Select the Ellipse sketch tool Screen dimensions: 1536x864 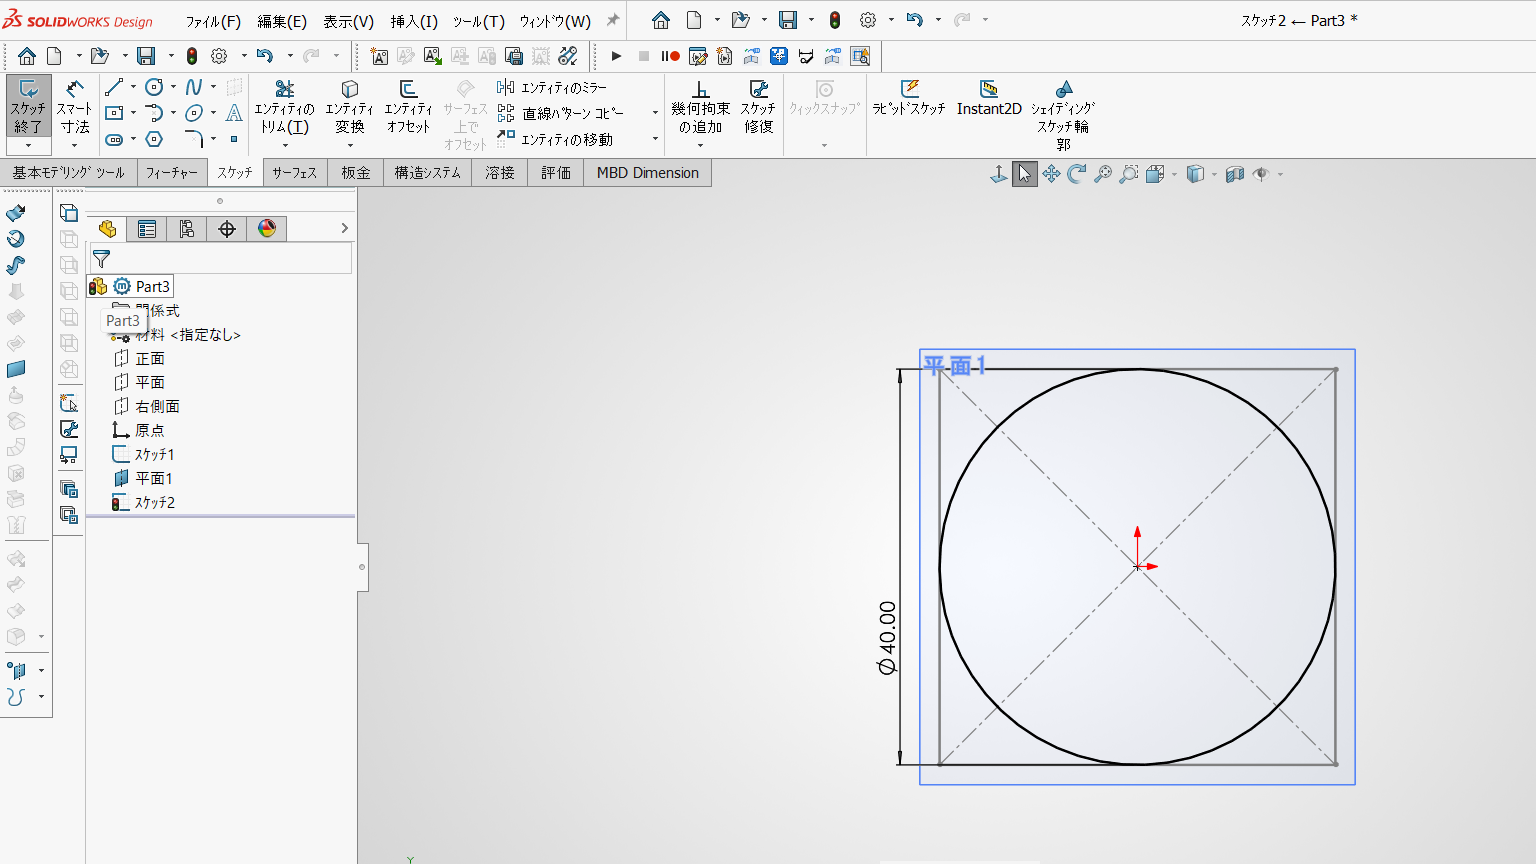click(x=194, y=113)
